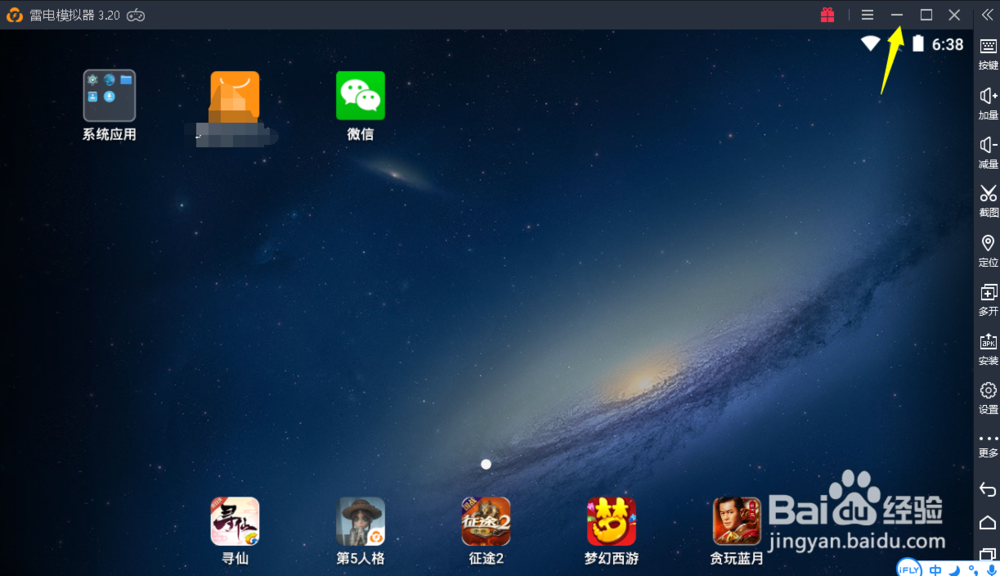Toggle the iFLY moon night-mode icon
Viewport: 1000px width, 576px height.
955,570
